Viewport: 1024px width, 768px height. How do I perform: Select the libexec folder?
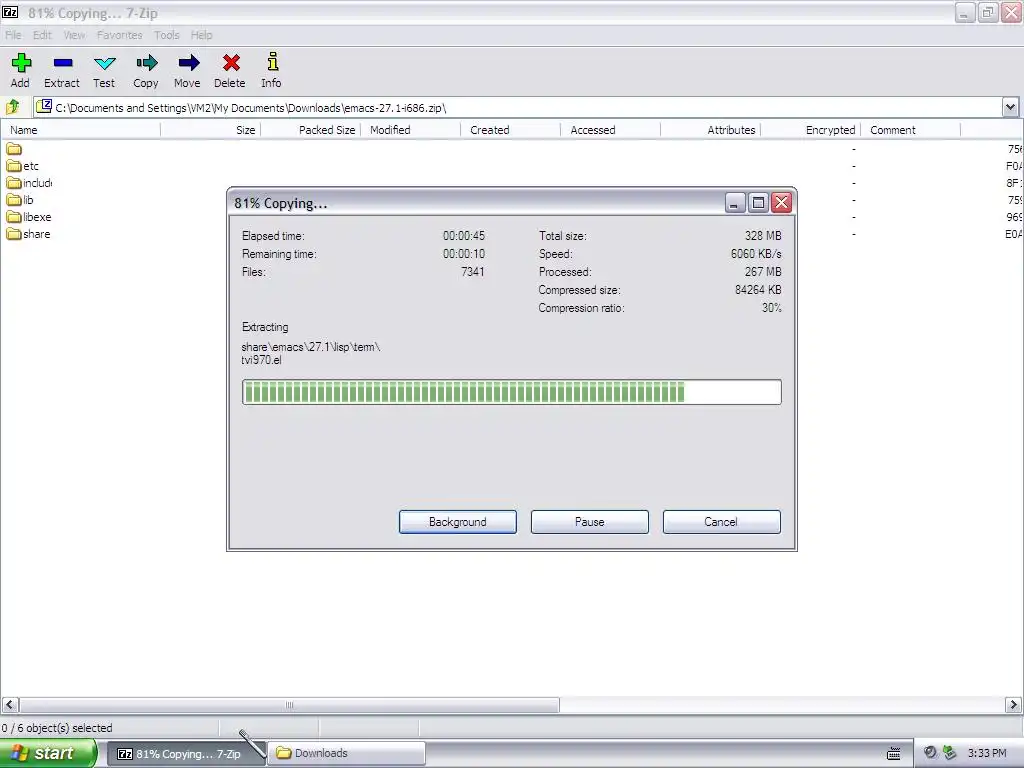[x=29, y=217]
